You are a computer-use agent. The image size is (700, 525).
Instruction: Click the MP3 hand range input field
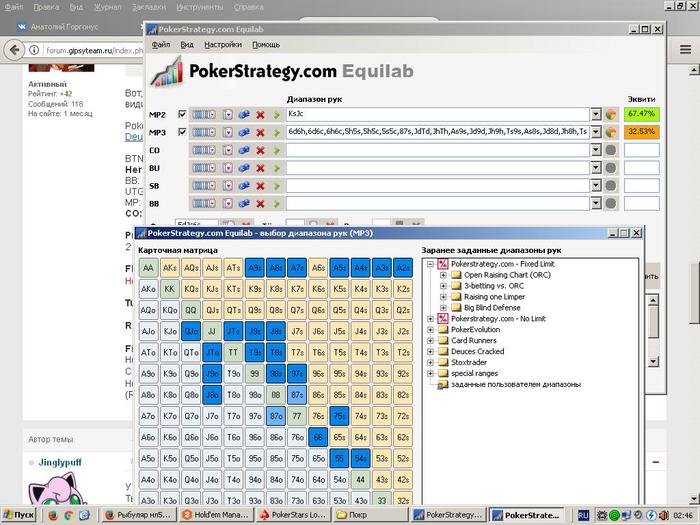[438, 132]
